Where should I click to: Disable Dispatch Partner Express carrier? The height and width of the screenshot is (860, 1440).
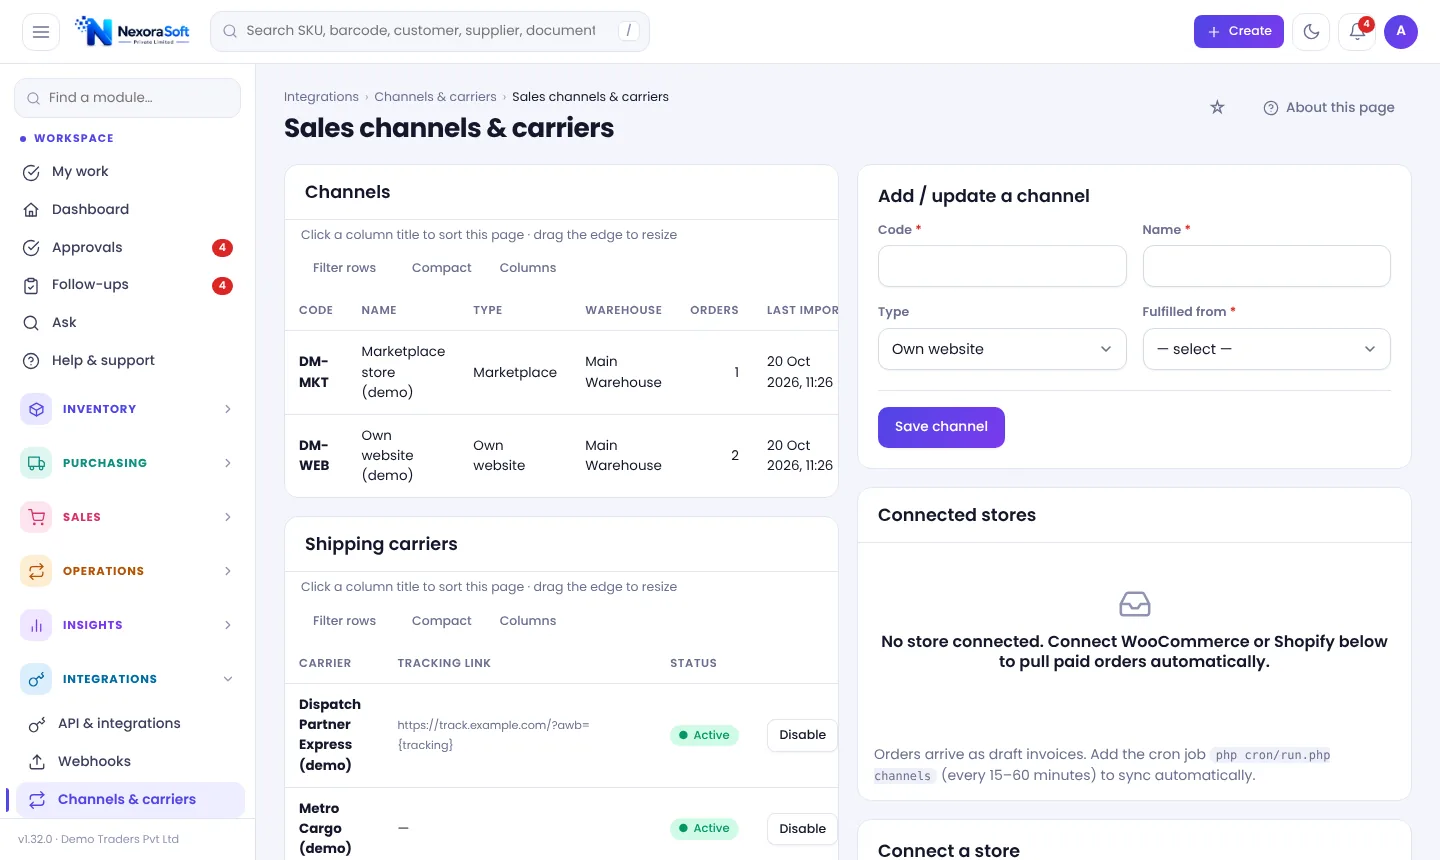point(802,735)
